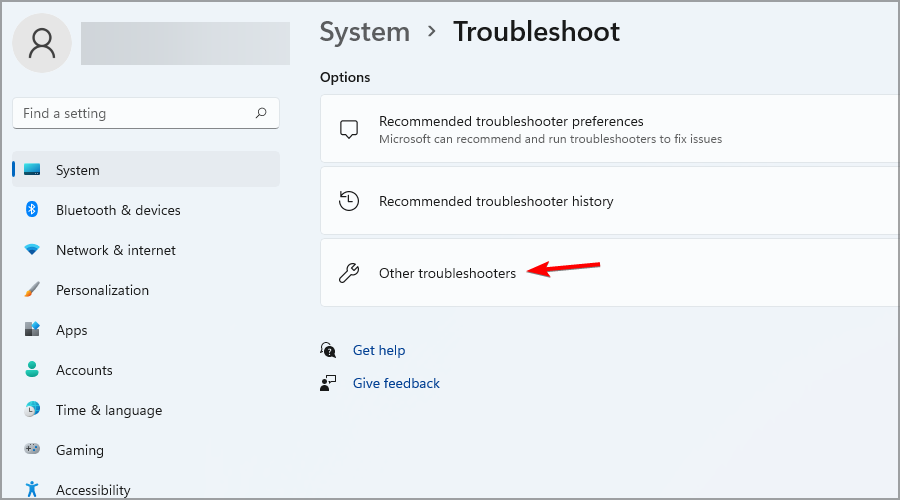This screenshot has height=500, width=900.
Task: Click the Bluetooth icon in sidebar
Action: coord(32,210)
